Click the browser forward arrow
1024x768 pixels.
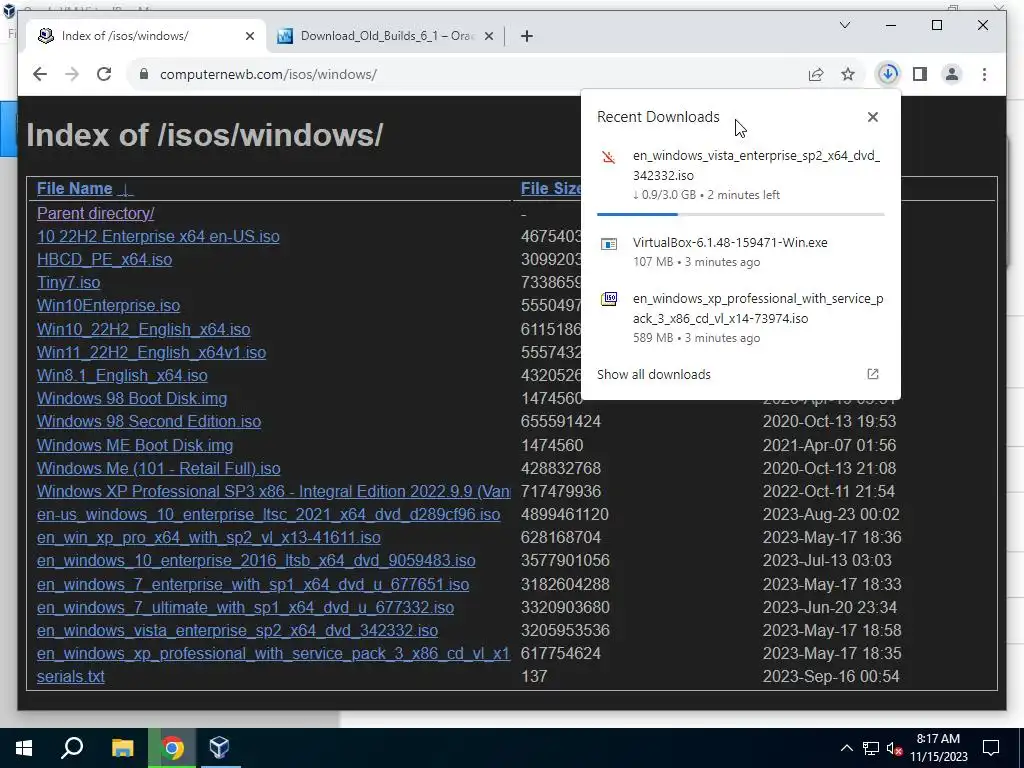coord(72,74)
